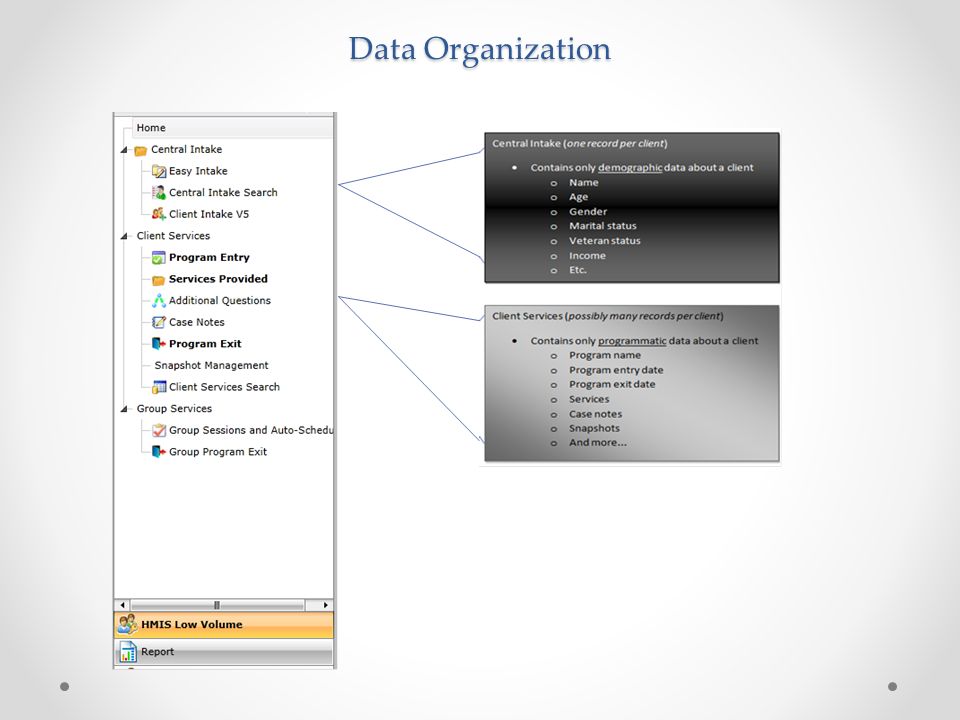Click the Client Services Search icon
The height and width of the screenshot is (720, 960).
[x=159, y=387]
